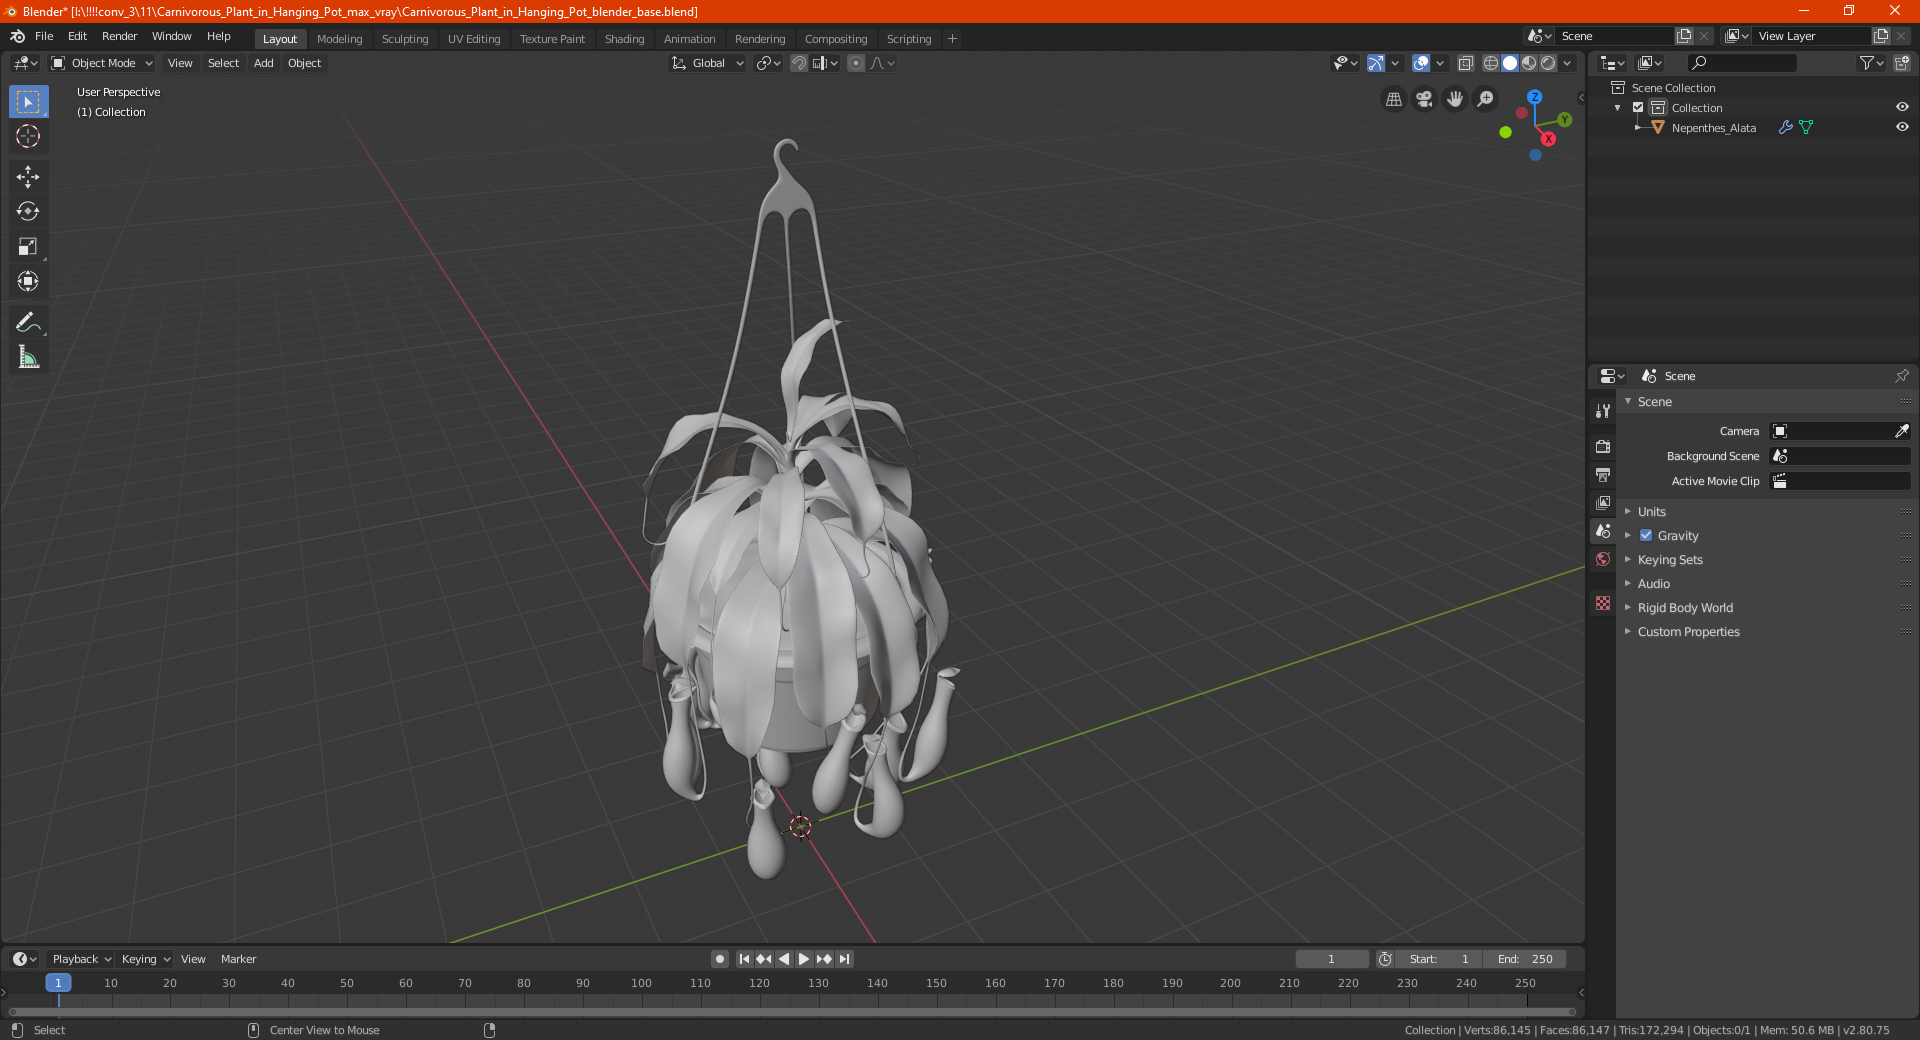Click the zoom view magnifier icon
This screenshot has width=1920, height=1040.
point(1486,99)
